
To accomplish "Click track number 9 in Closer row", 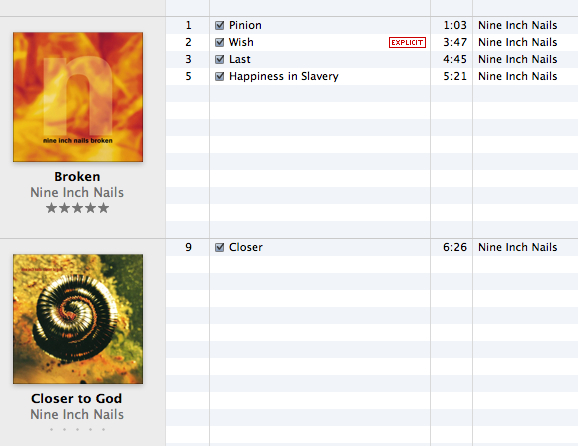I will [x=188, y=247].
